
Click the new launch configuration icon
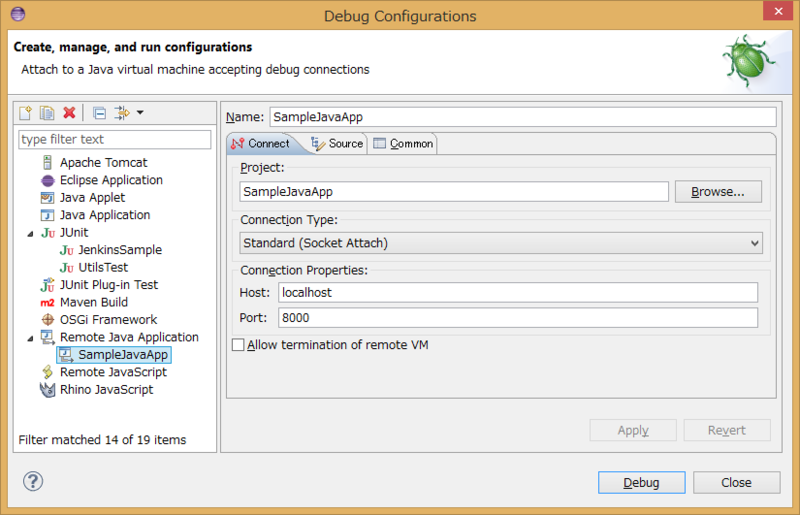pyautogui.click(x=27, y=113)
